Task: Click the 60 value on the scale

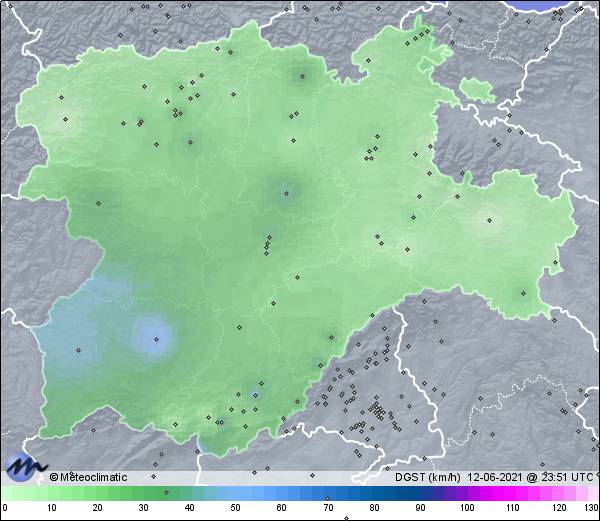Action: [282, 508]
